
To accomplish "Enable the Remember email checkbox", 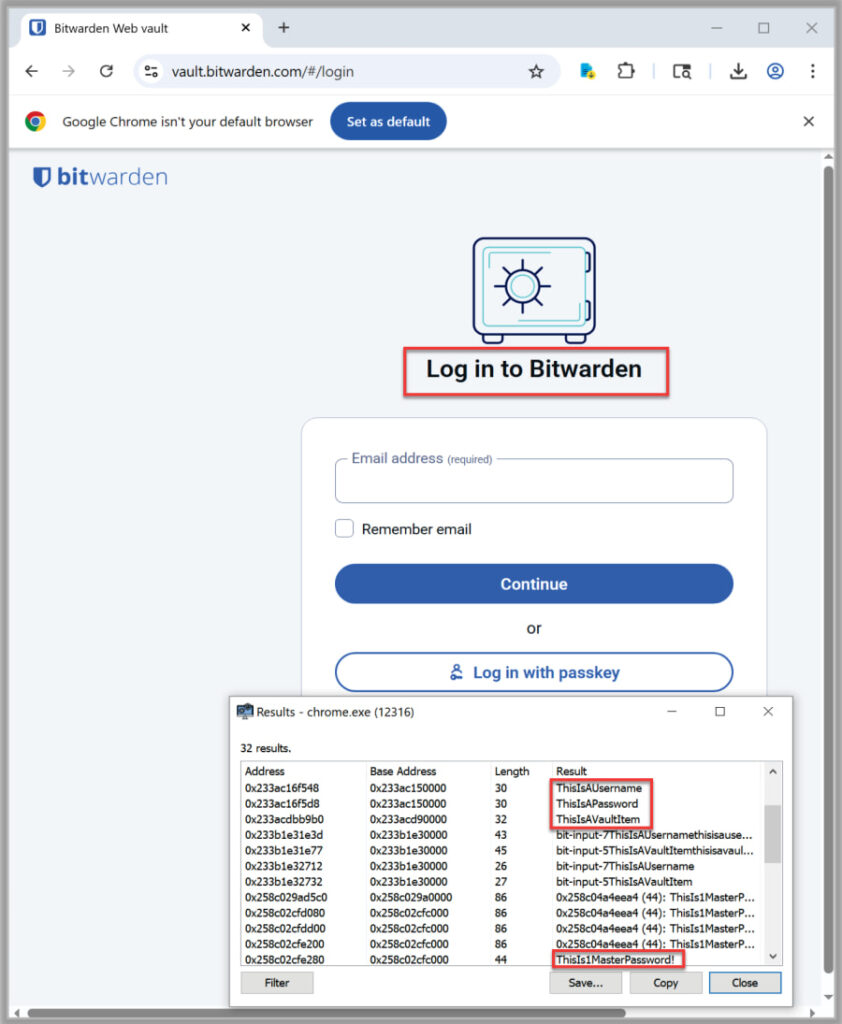I will point(344,529).
